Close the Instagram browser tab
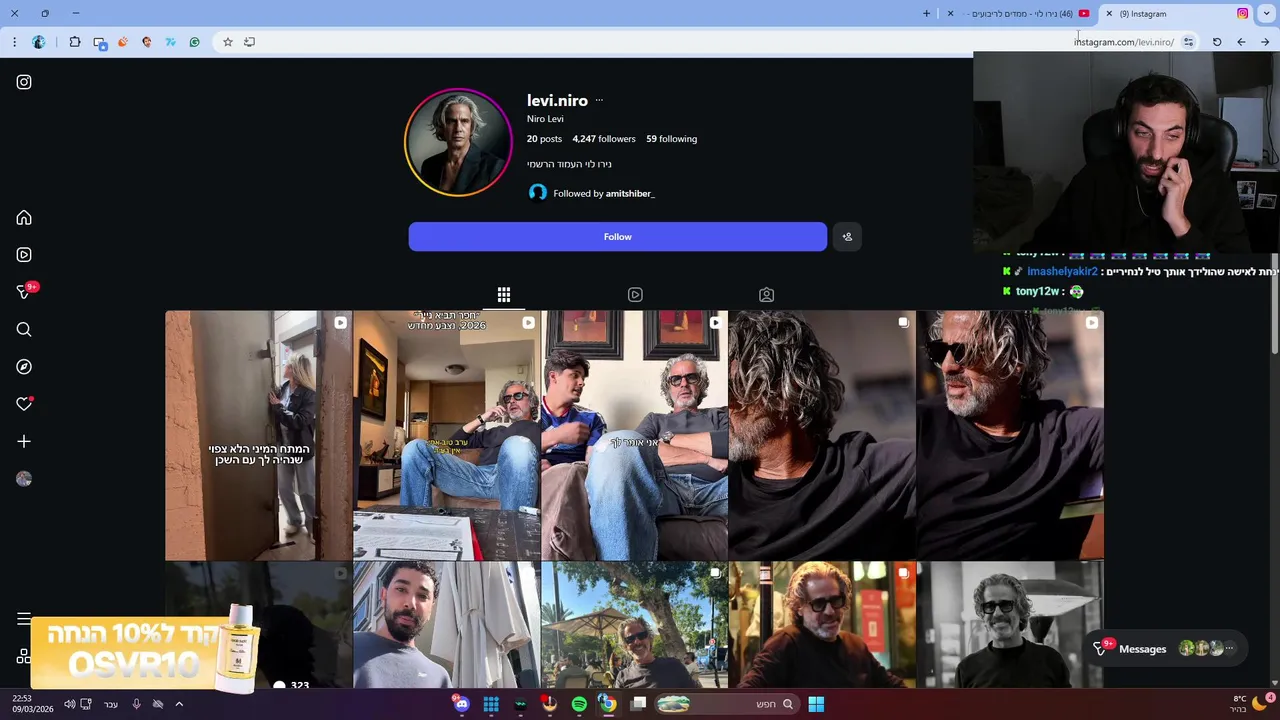This screenshot has height=720, width=1280. (x=1109, y=14)
